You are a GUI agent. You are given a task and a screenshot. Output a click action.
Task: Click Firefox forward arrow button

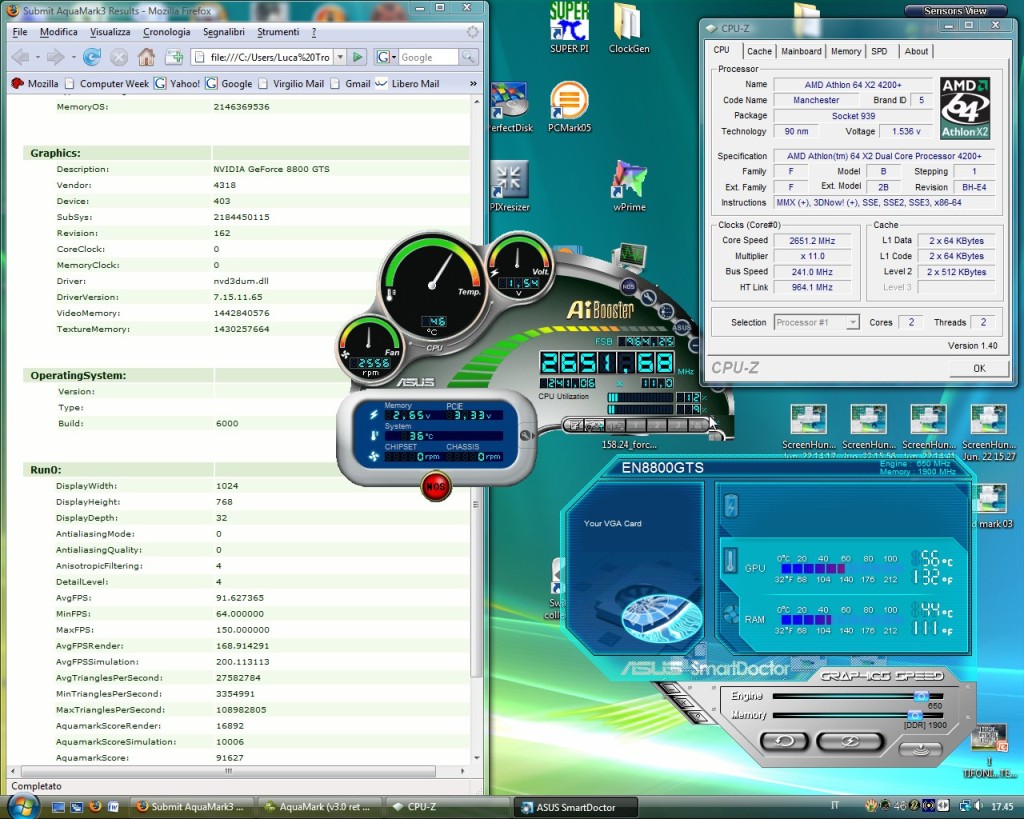pyautogui.click(x=56, y=57)
